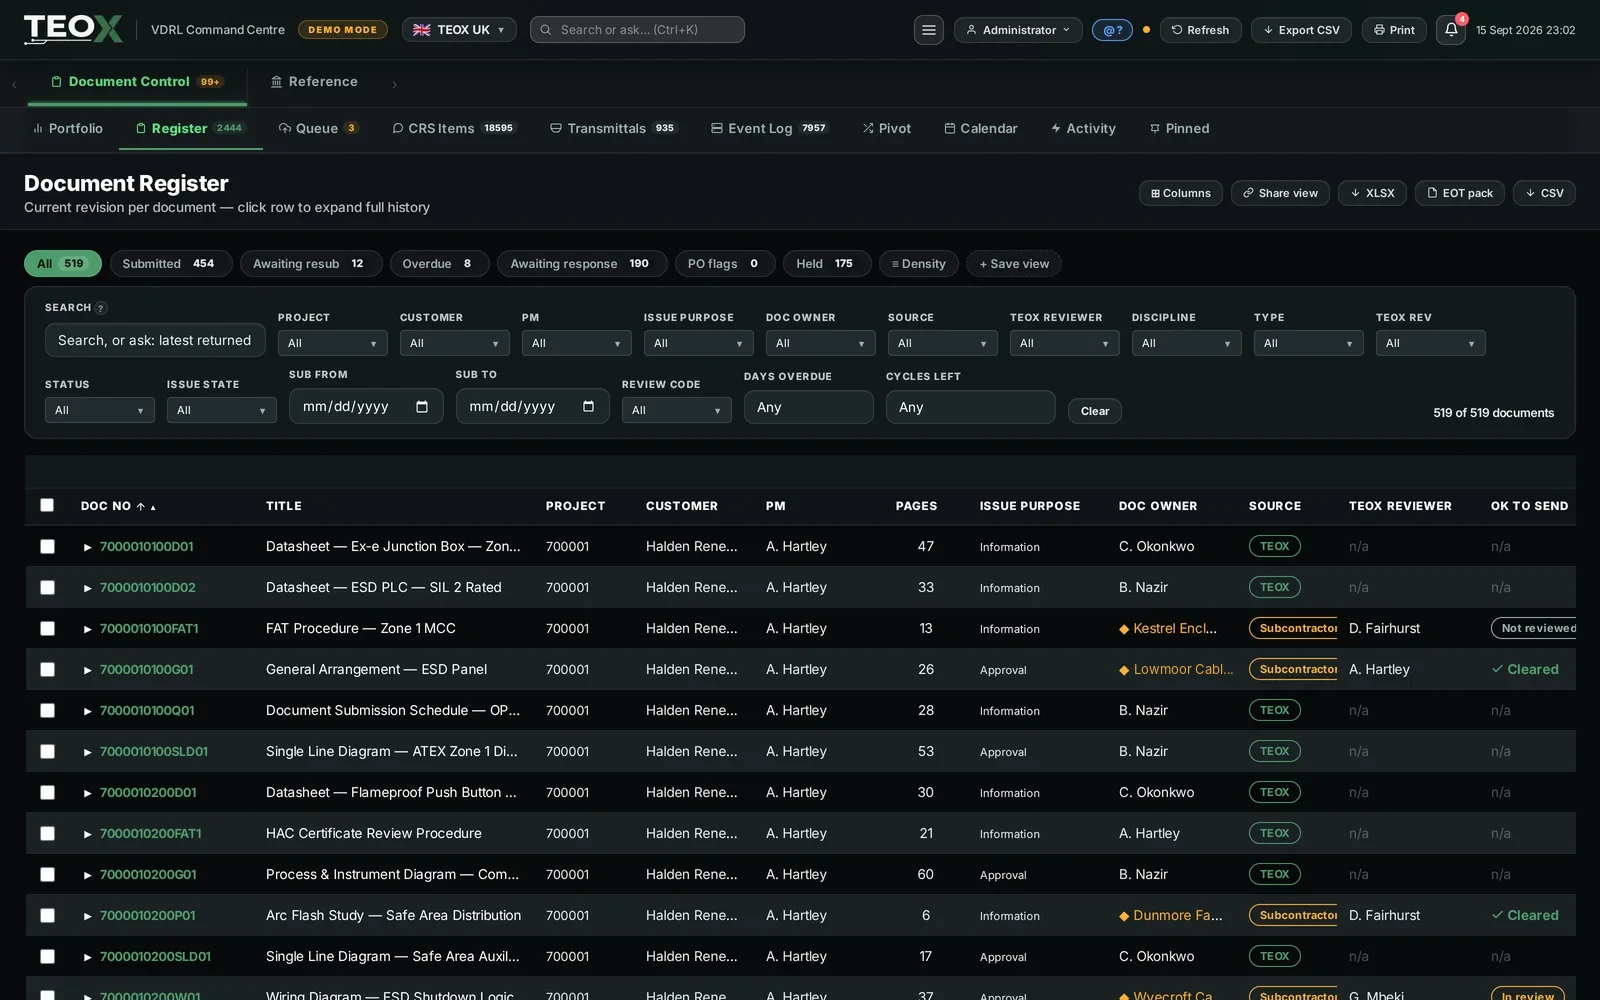
Task: Tick the checkbox for 7000010200P01
Action: [47, 915]
